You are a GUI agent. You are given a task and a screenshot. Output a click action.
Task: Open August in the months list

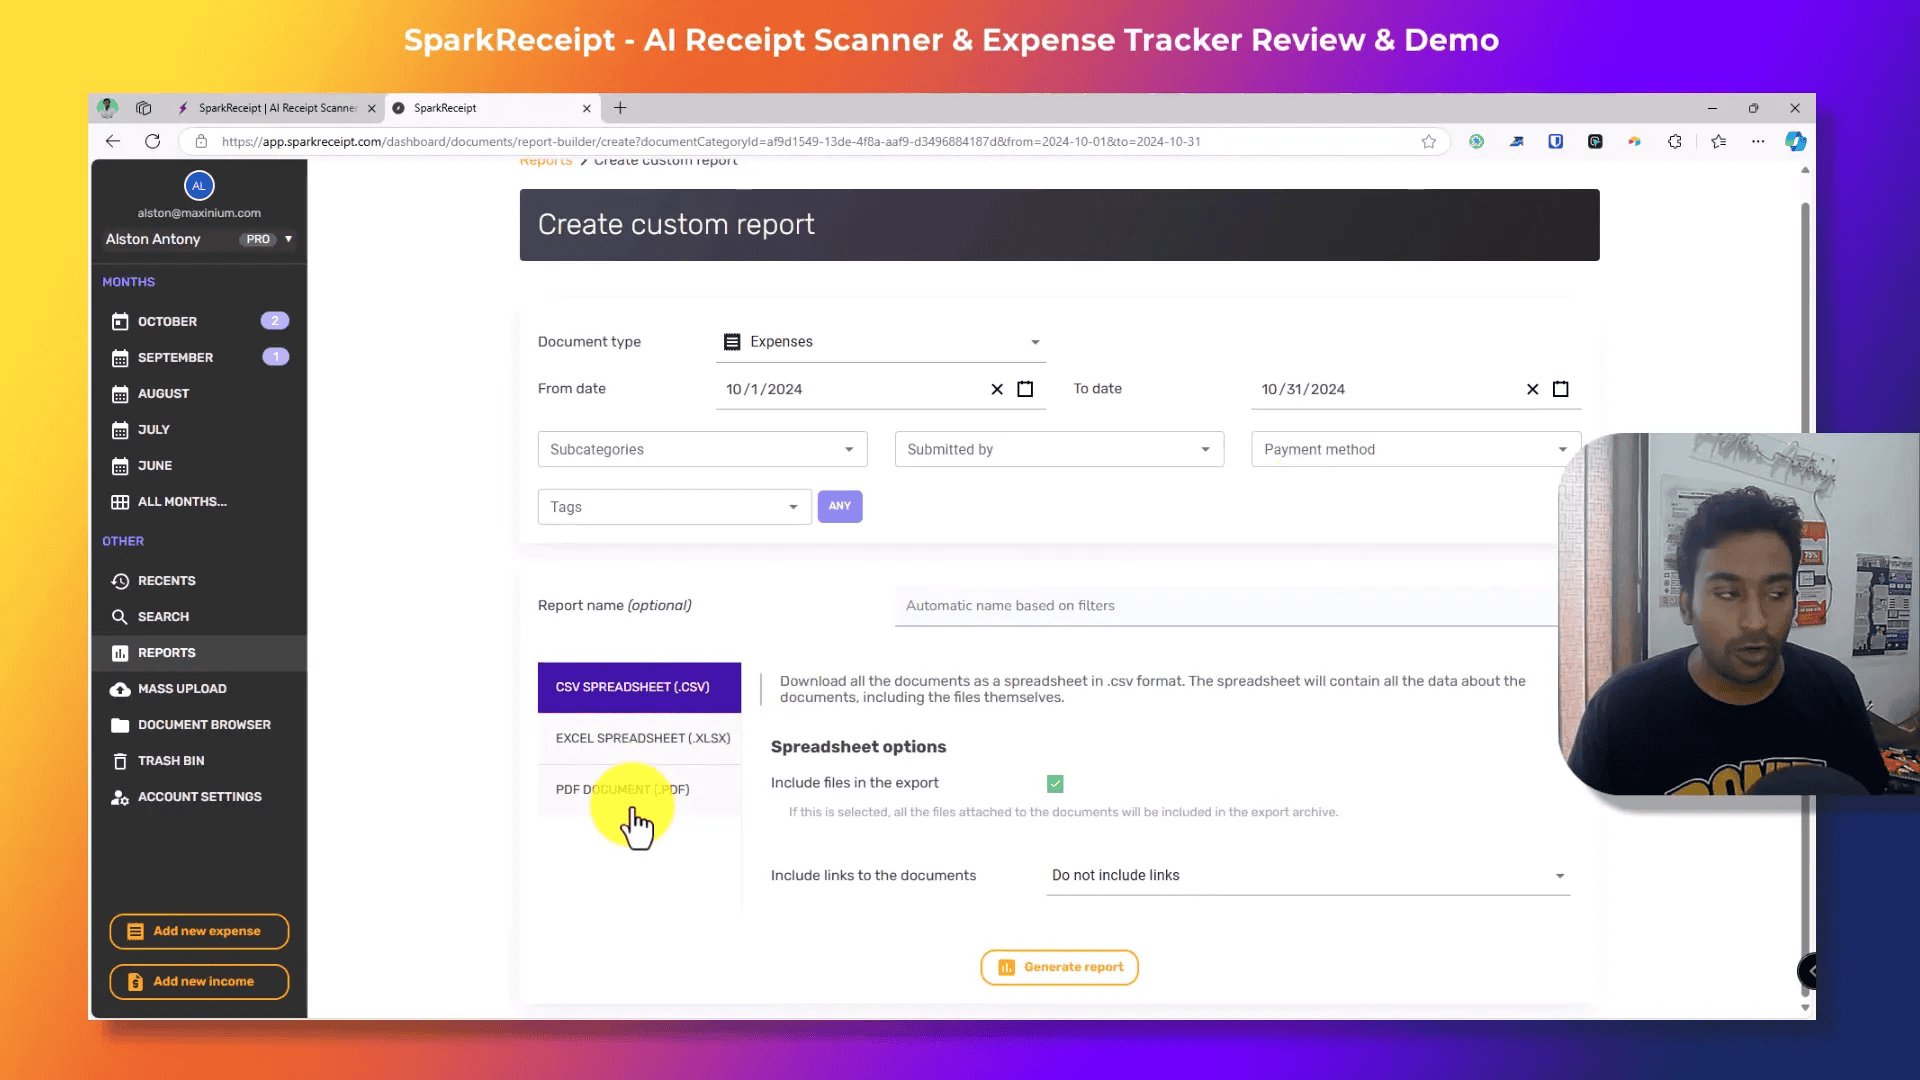tap(199, 393)
